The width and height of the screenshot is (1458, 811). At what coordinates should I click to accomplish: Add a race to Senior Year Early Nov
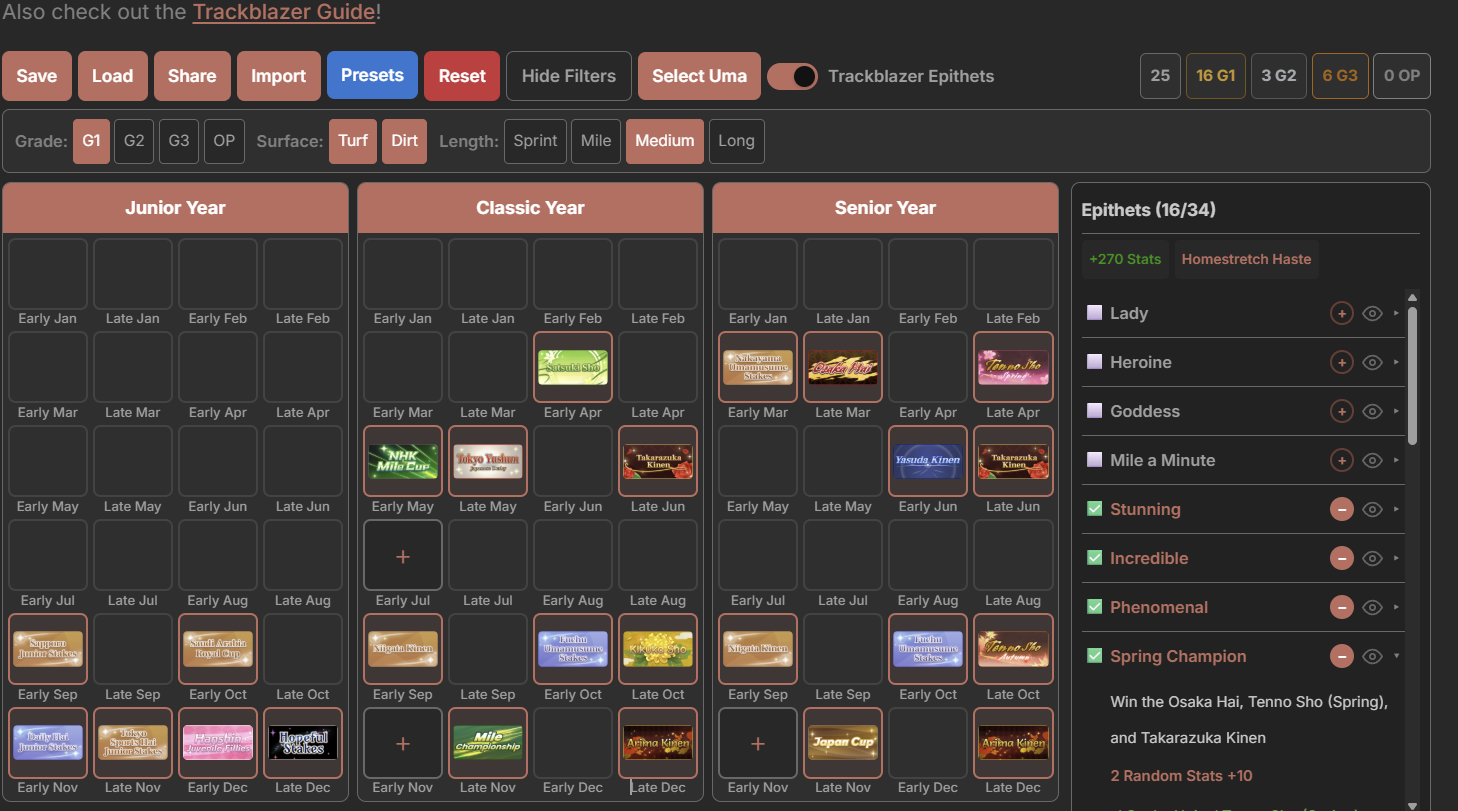pos(758,743)
